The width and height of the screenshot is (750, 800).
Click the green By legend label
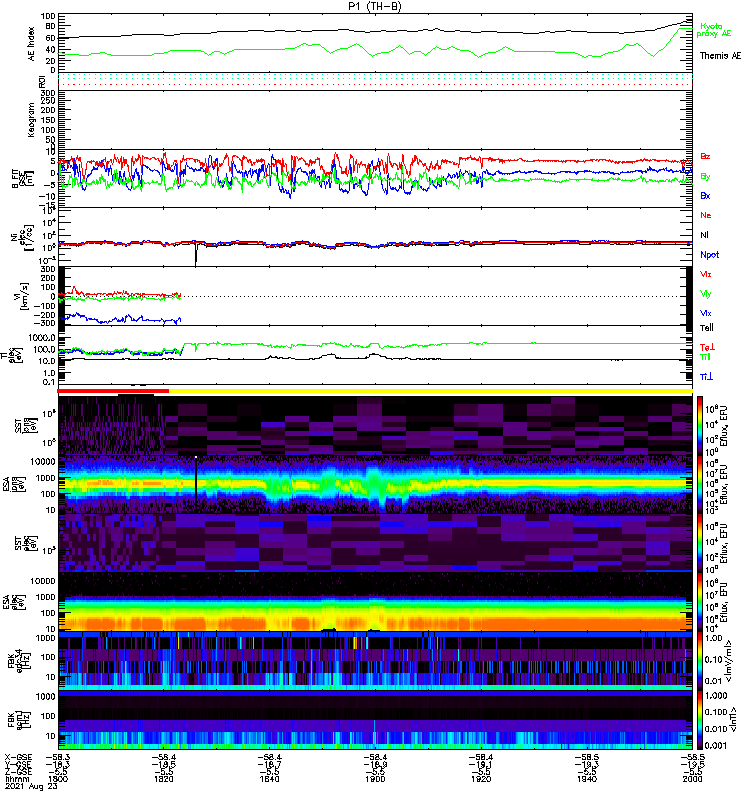coord(705,177)
